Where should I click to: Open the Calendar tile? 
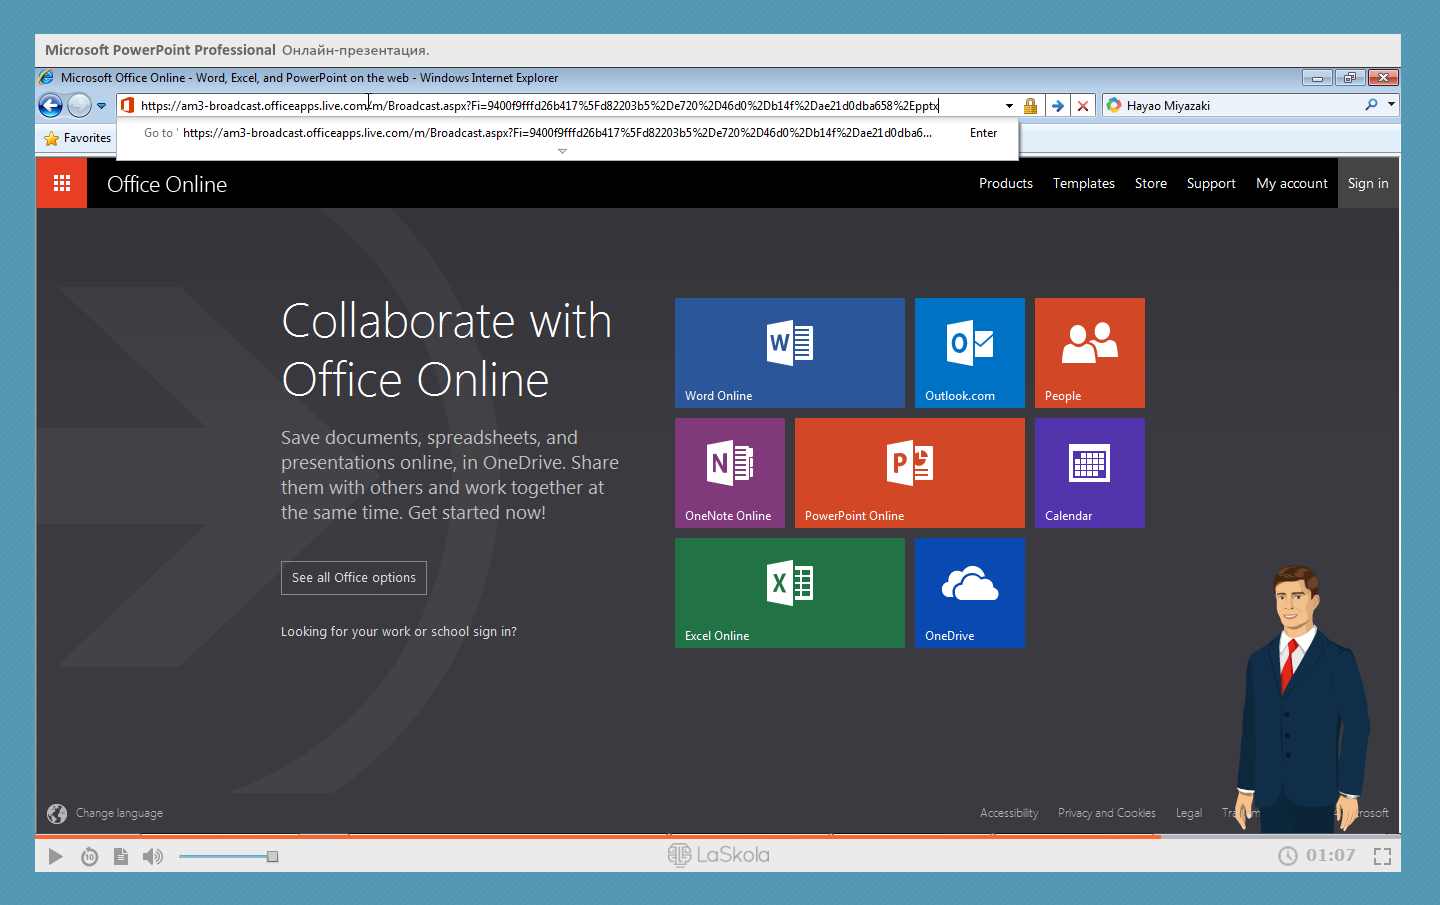(1089, 472)
